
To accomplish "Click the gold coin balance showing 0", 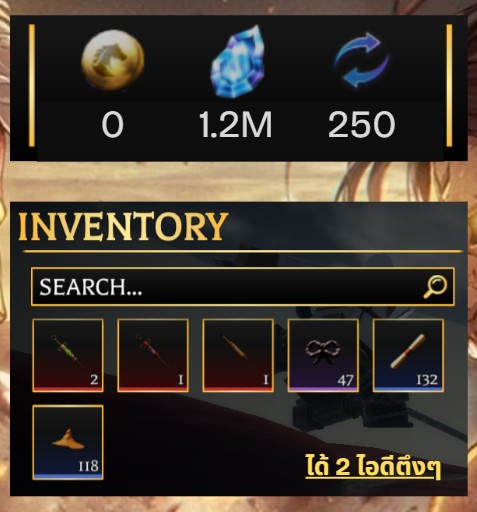I will coord(113,125).
